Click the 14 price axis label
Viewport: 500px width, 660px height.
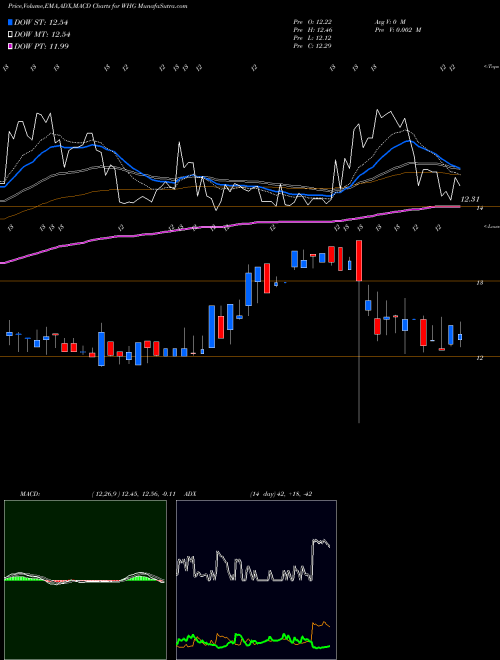pos(479,208)
